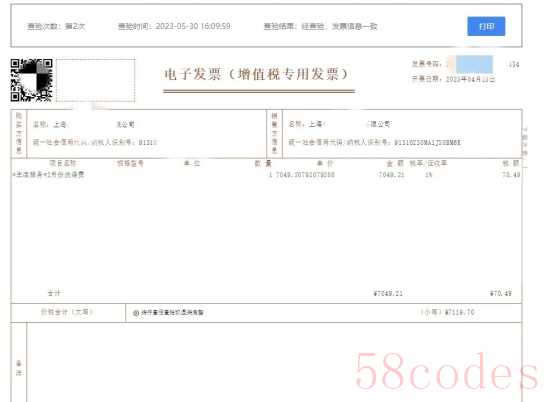This screenshot has width=554, height=402.
Task: Click the blue 打印 print button
Action: click(x=486, y=26)
